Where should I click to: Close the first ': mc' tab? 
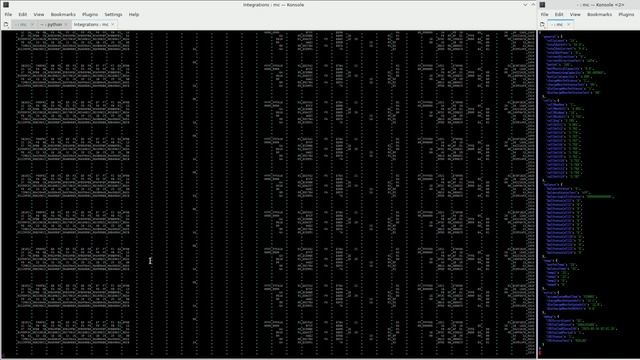click(x=33, y=24)
